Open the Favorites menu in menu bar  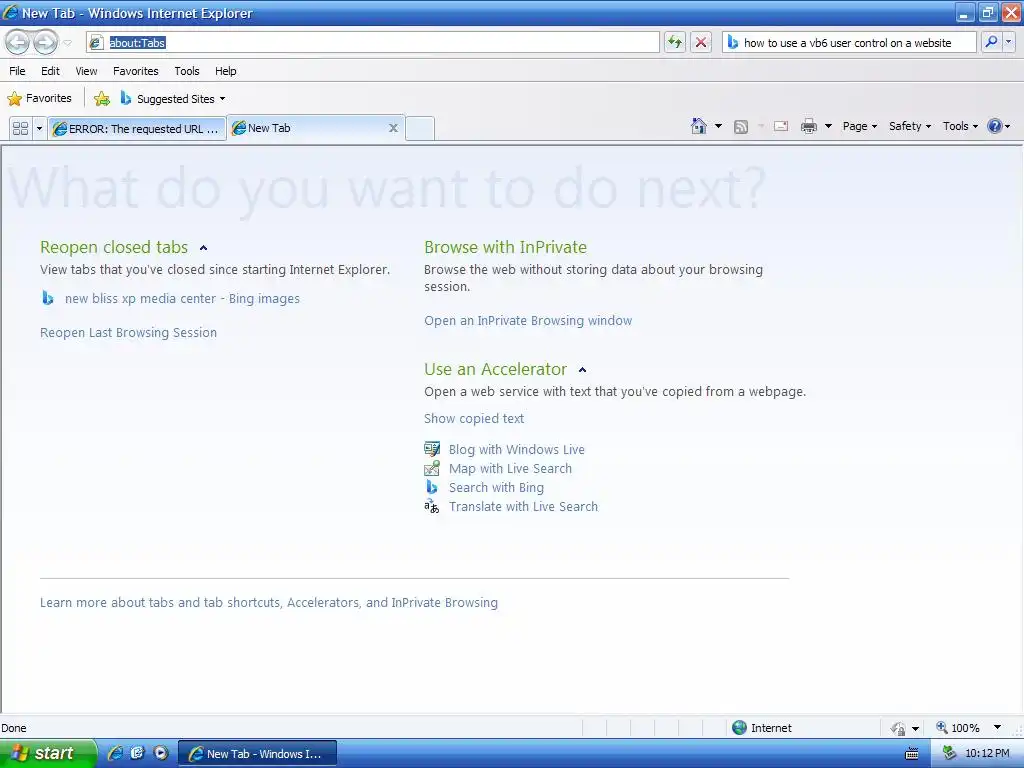[135, 71]
